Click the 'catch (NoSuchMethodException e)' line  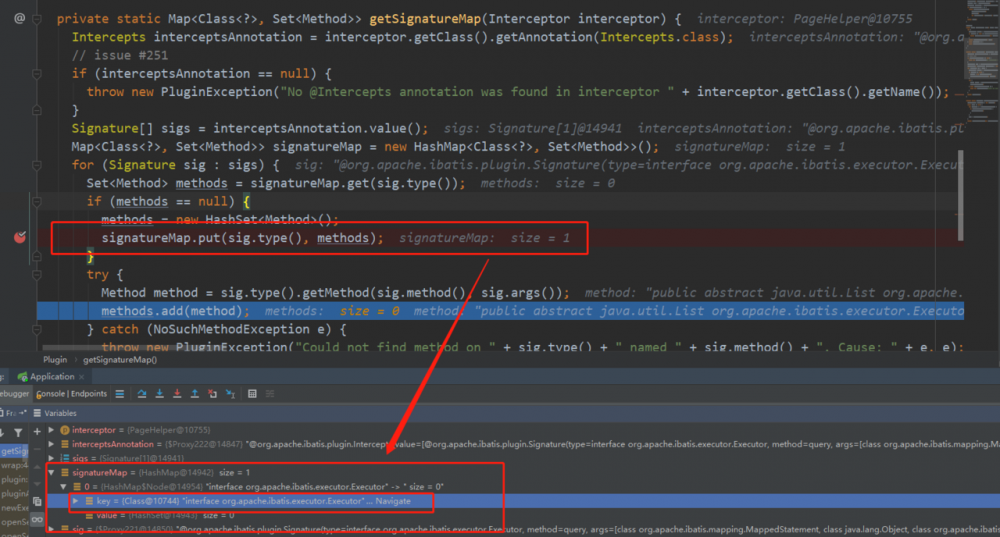217,329
